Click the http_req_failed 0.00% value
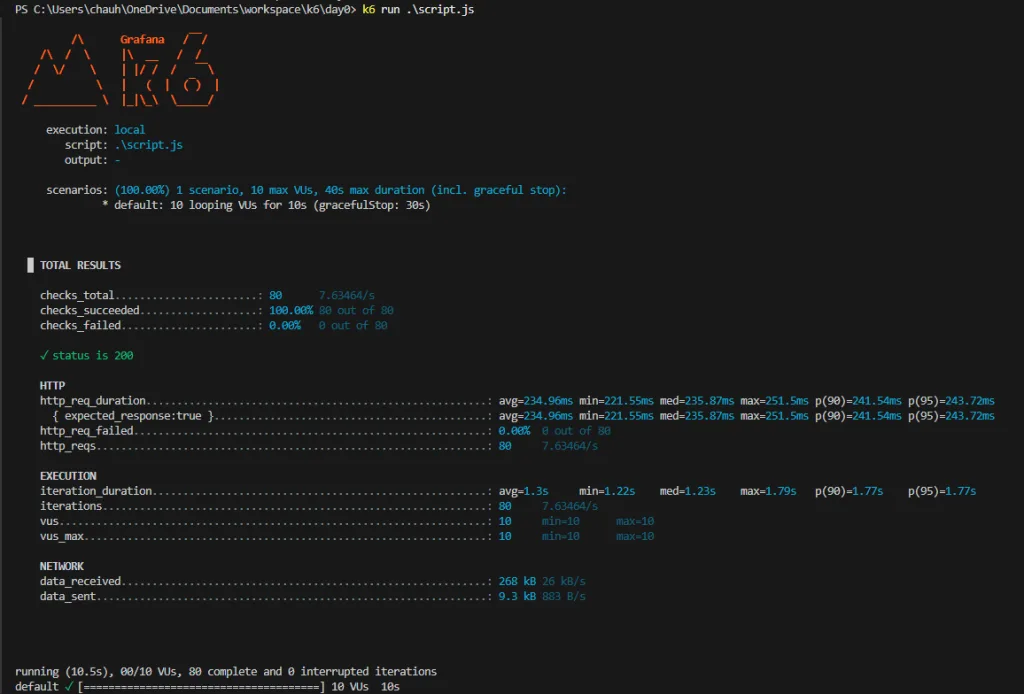Image resolution: width=1024 pixels, height=694 pixels. tap(514, 431)
